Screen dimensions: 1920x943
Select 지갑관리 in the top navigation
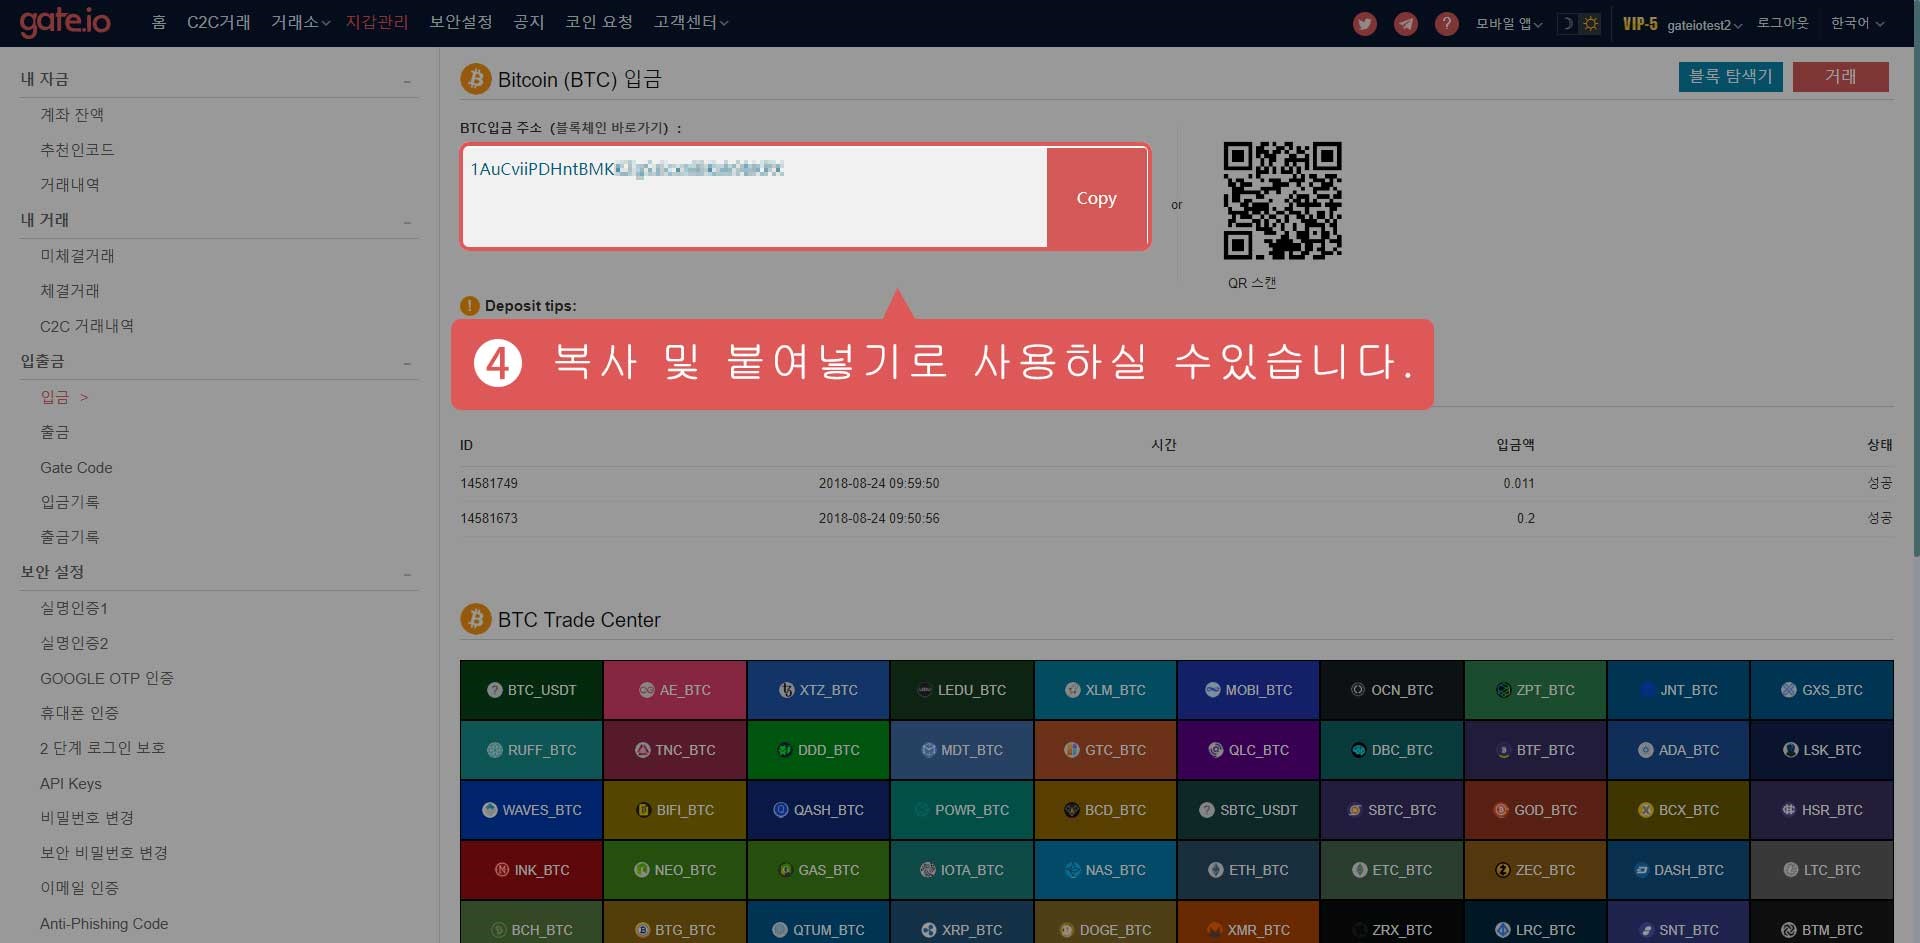(x=377, y=22)
